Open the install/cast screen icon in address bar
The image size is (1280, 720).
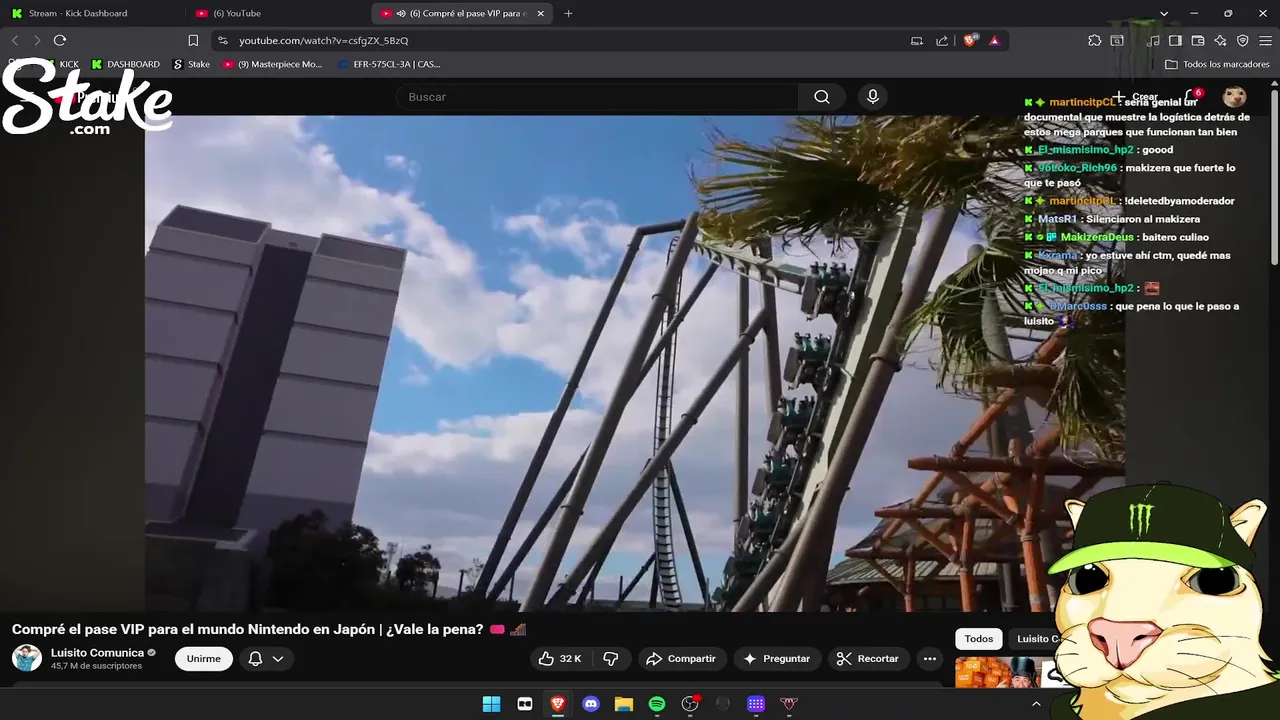pos(917,41)
